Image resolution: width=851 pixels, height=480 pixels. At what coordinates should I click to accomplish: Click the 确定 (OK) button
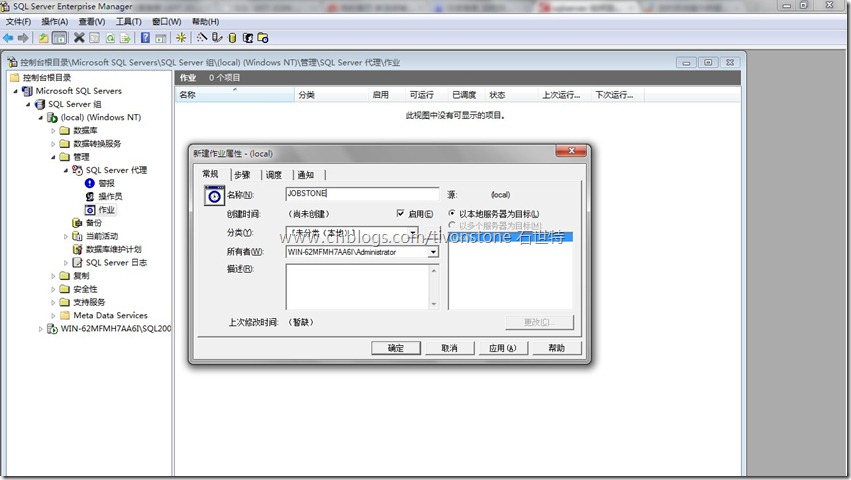395,348
